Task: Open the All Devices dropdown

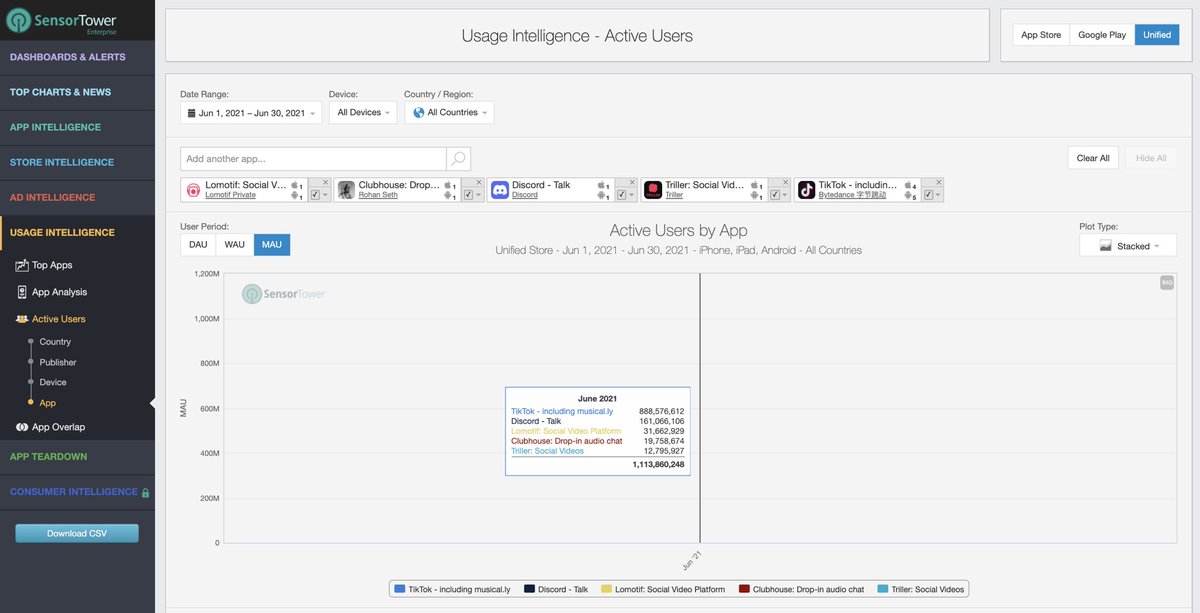Action: click(363, 113)
